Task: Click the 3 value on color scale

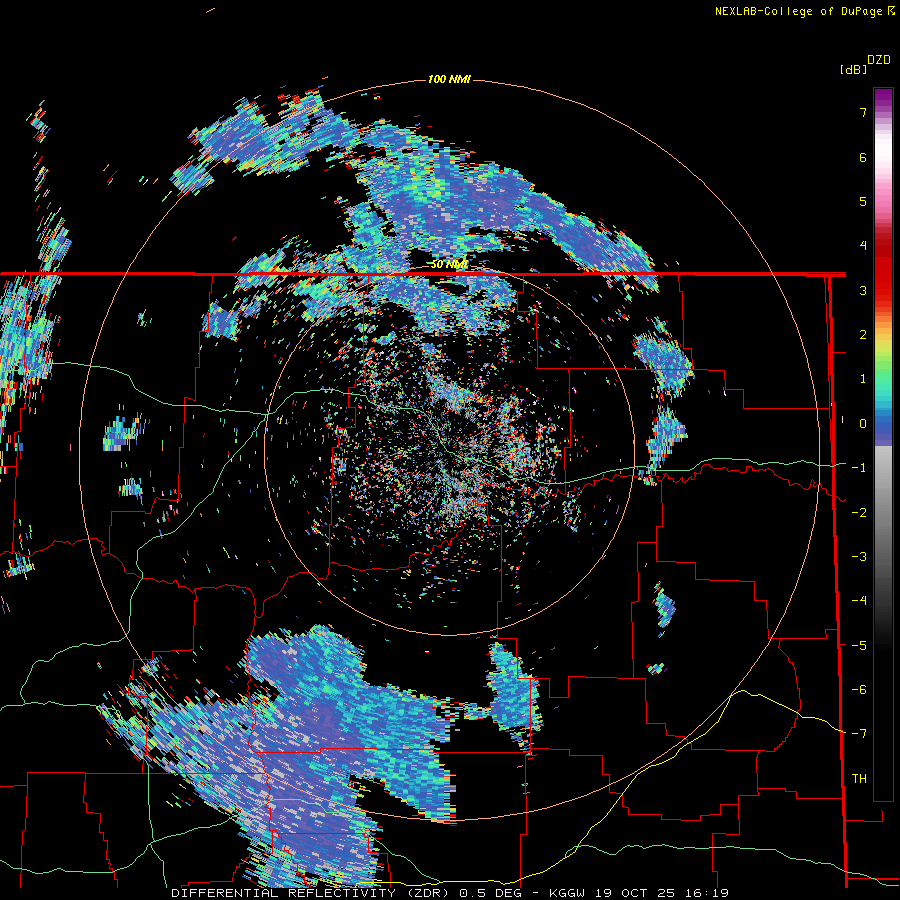Action: coord(863,290)
